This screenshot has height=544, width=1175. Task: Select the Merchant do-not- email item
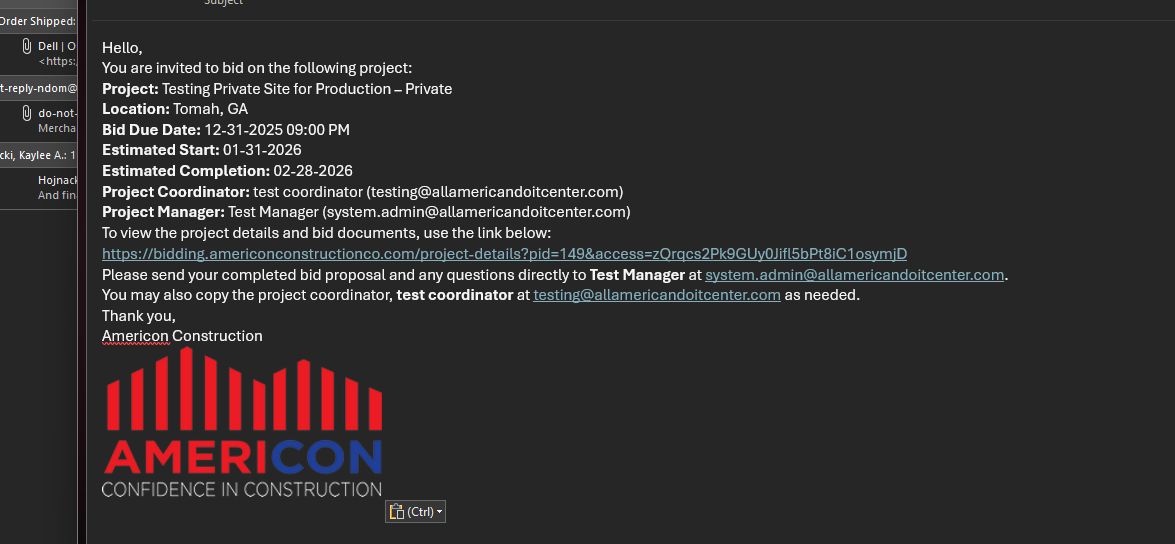click(x=57, y=121)
